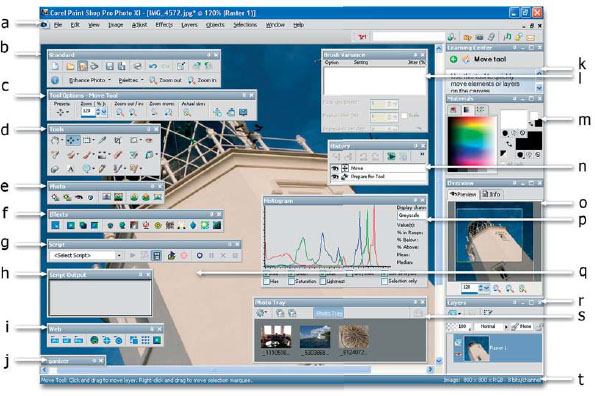The image size is (595, 396).
Task: Click the Actual size icon in Tool Options
Action: point(186,112)
